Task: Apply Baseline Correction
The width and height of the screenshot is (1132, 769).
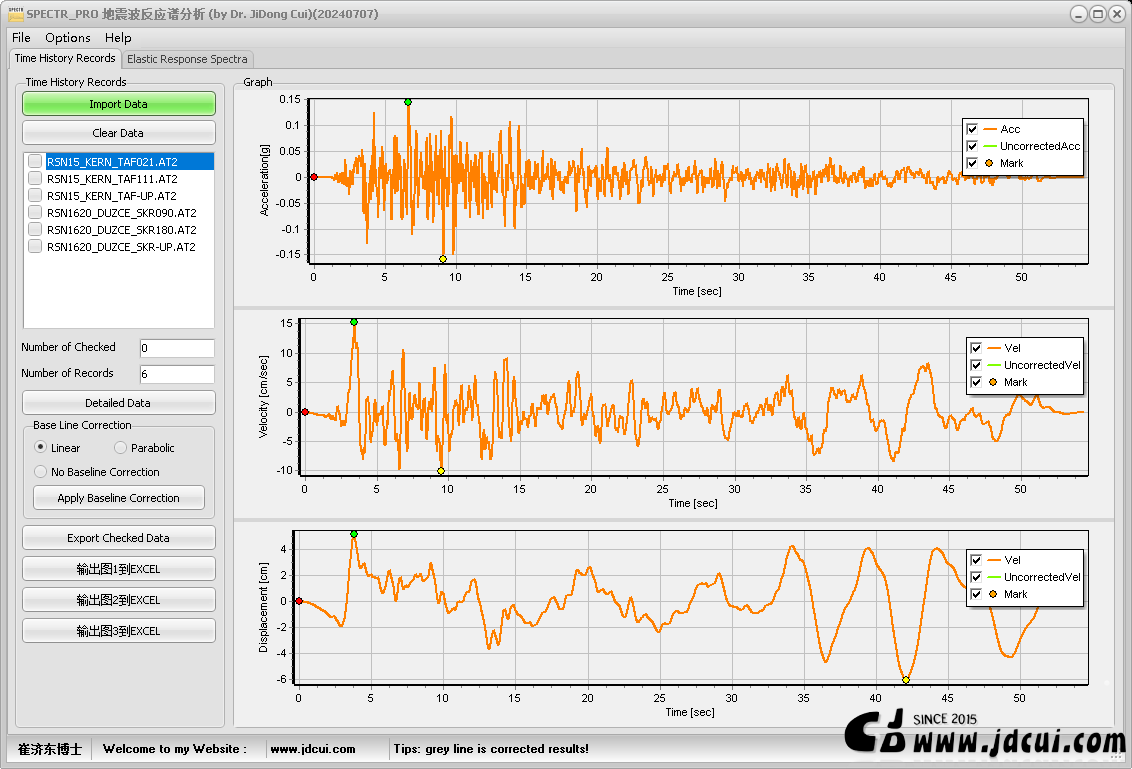Action: [118, 498]
